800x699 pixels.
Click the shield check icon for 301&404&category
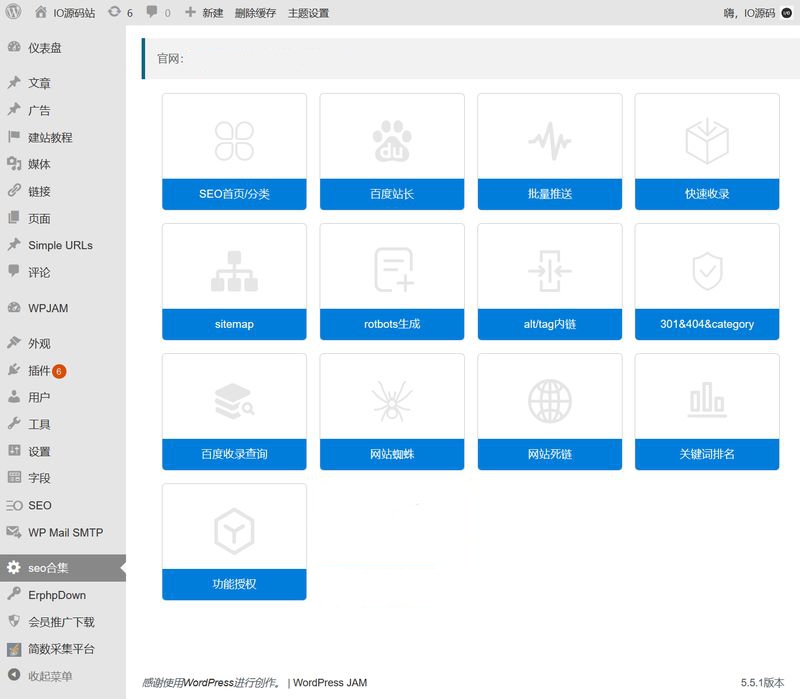(x=707, y=271)
